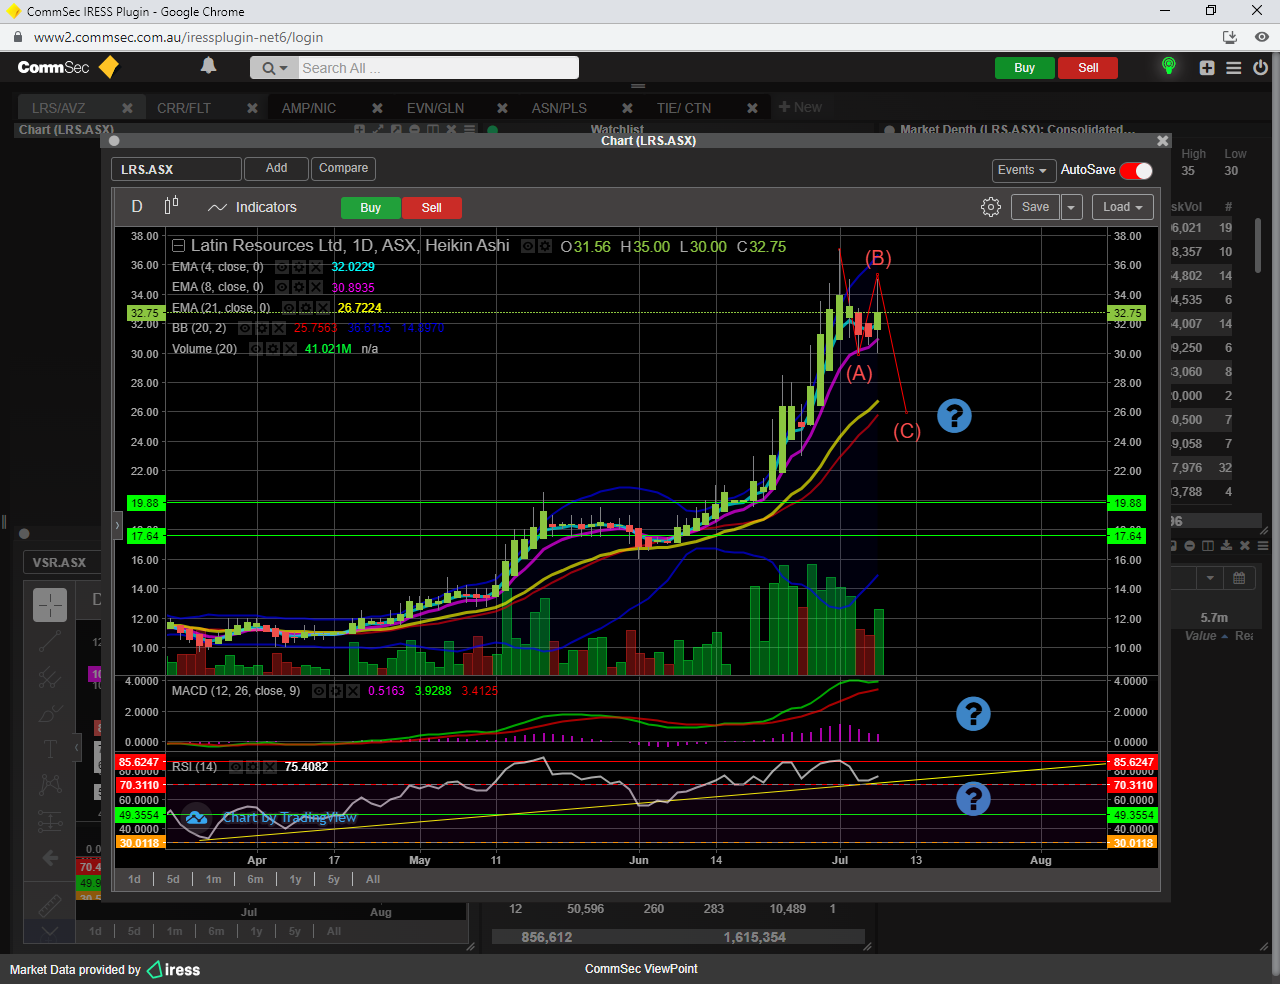Click the power logout icon
This screenshot has height=984, width=1280.
point(1261,68)
